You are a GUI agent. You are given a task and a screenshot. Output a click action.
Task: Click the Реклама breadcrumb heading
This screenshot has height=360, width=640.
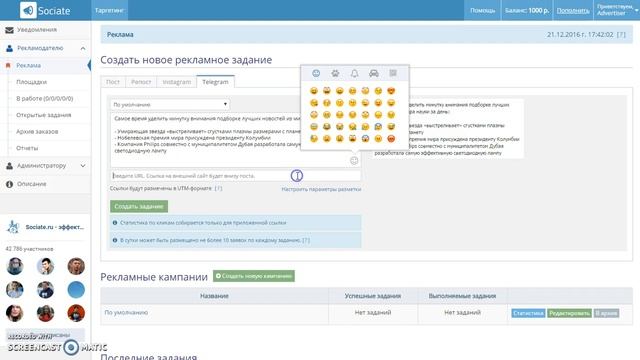pos(120,35)
